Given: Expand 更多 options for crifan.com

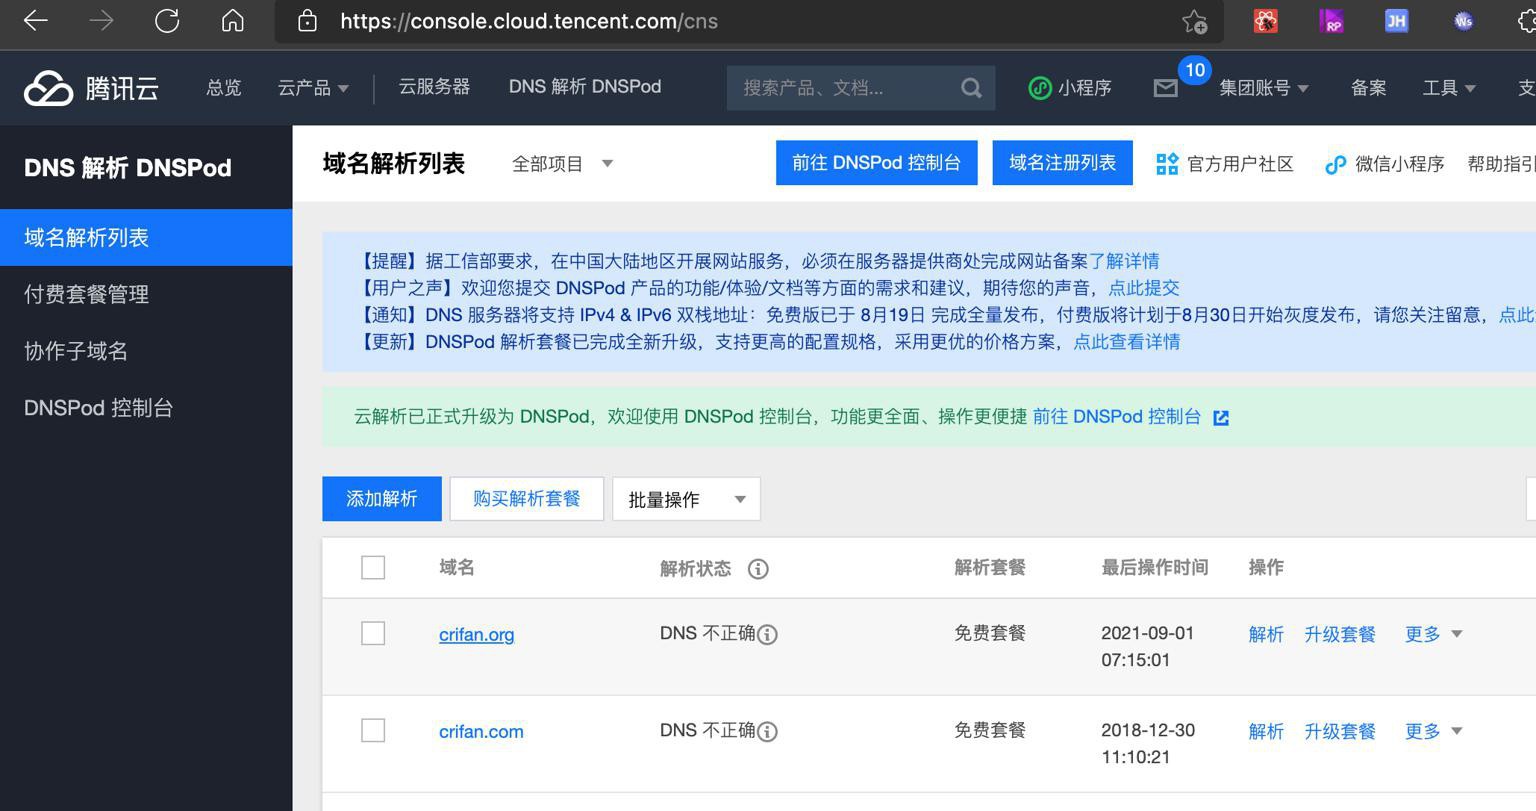Looking at the screenshot, I should click(x=1433, y=731).
